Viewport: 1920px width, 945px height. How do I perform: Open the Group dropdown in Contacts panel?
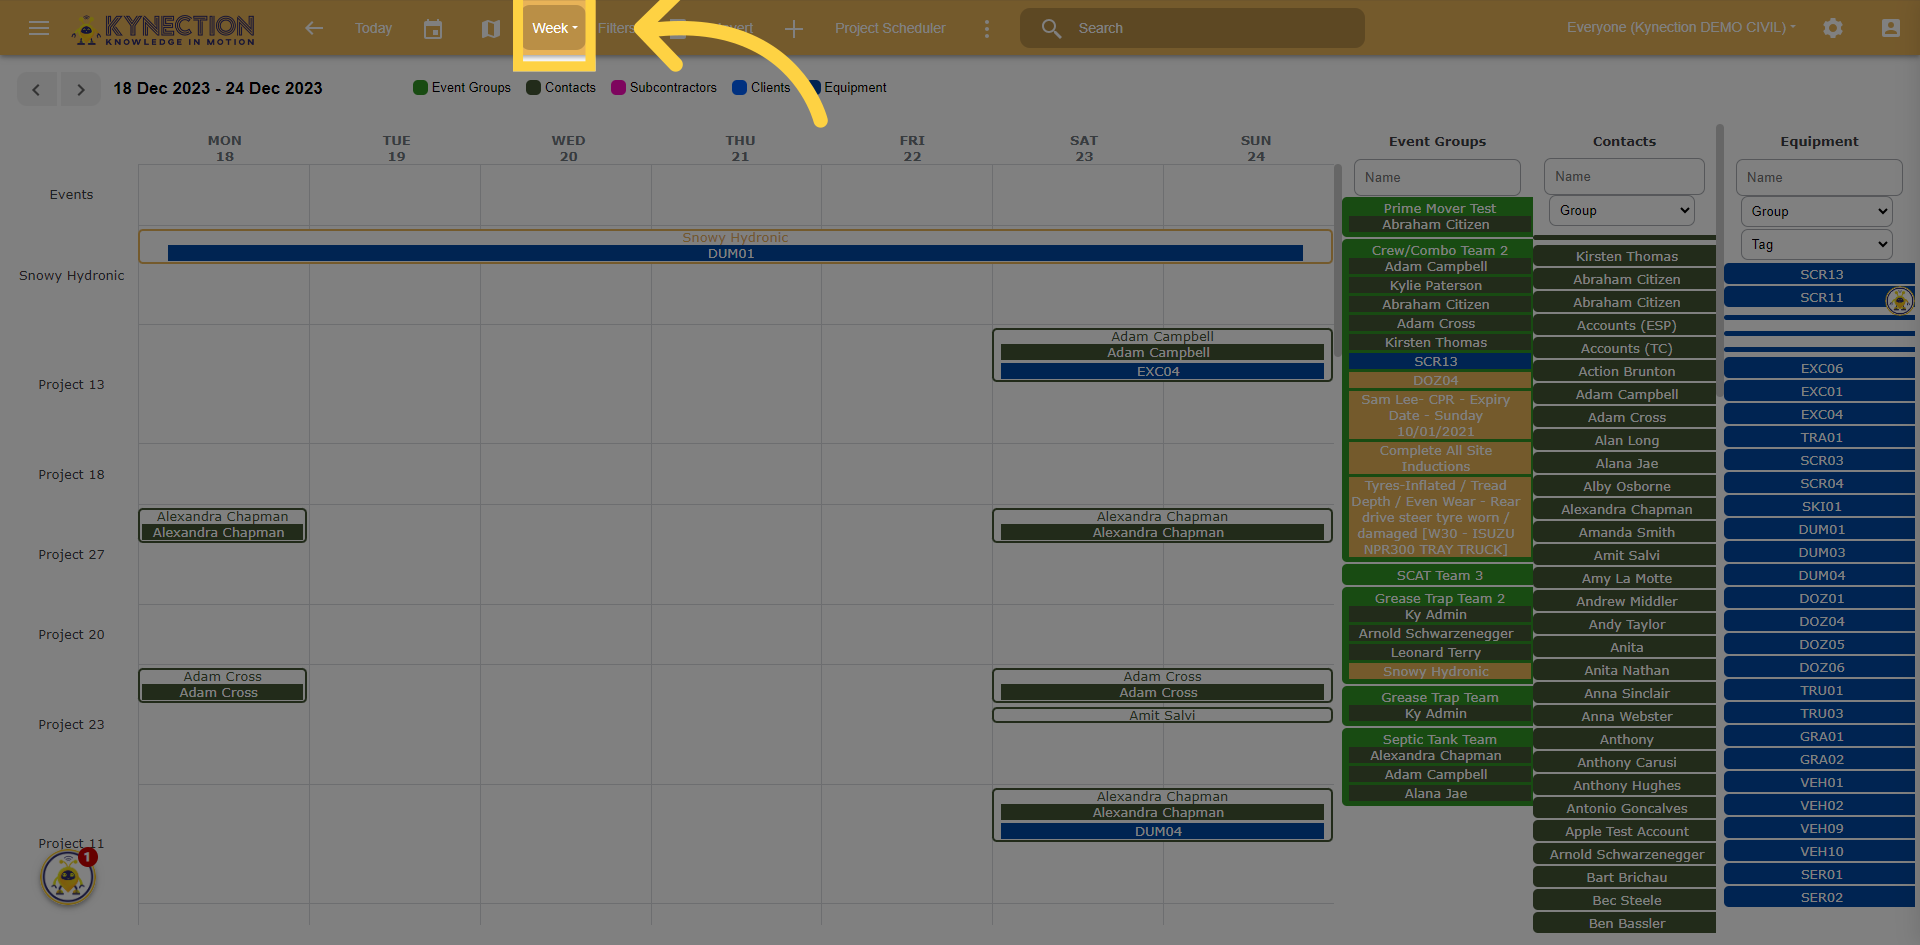click(x=1620, y=210)
